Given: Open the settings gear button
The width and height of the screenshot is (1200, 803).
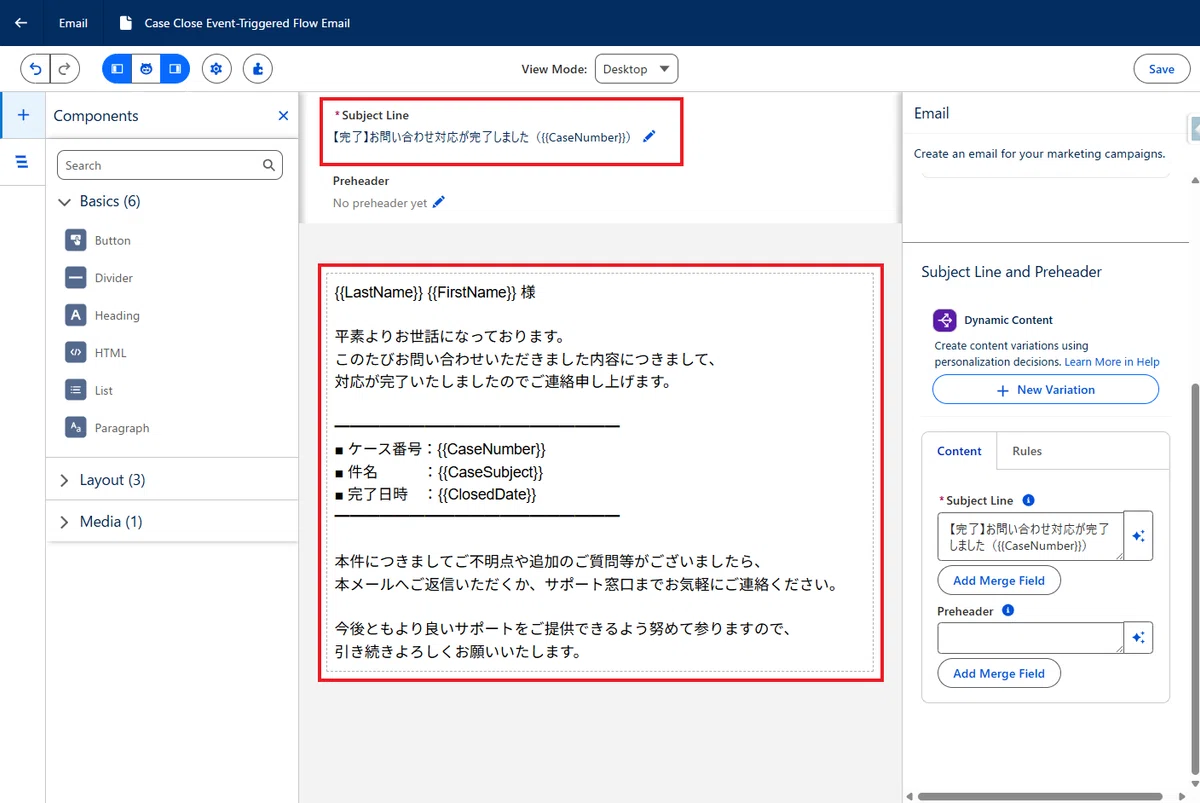Looking at the screenshot, I should point(217,69).
